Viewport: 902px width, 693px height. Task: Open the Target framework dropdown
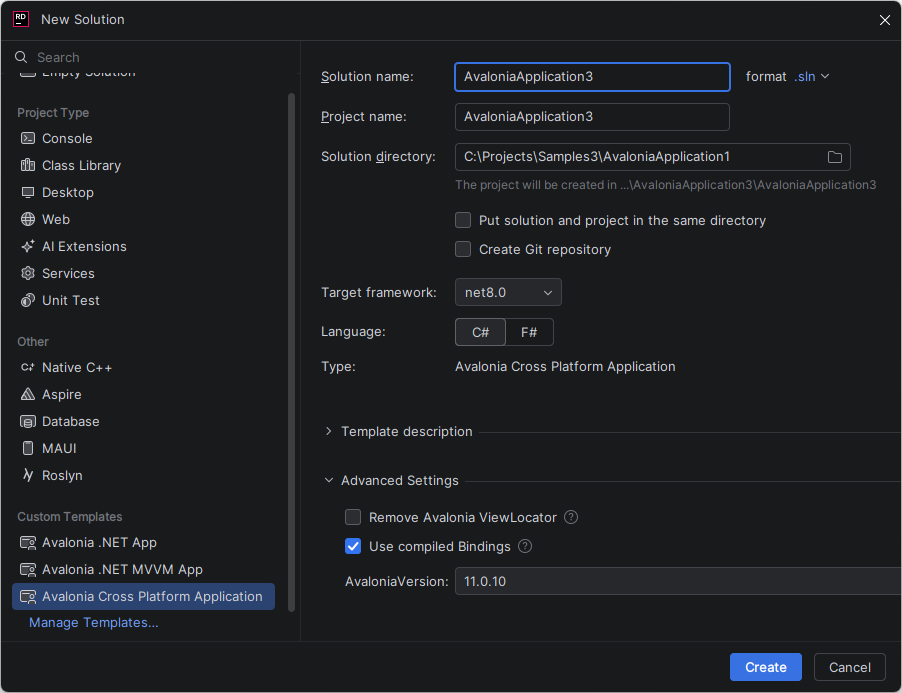pyautogui.click(x=508, y=292)
